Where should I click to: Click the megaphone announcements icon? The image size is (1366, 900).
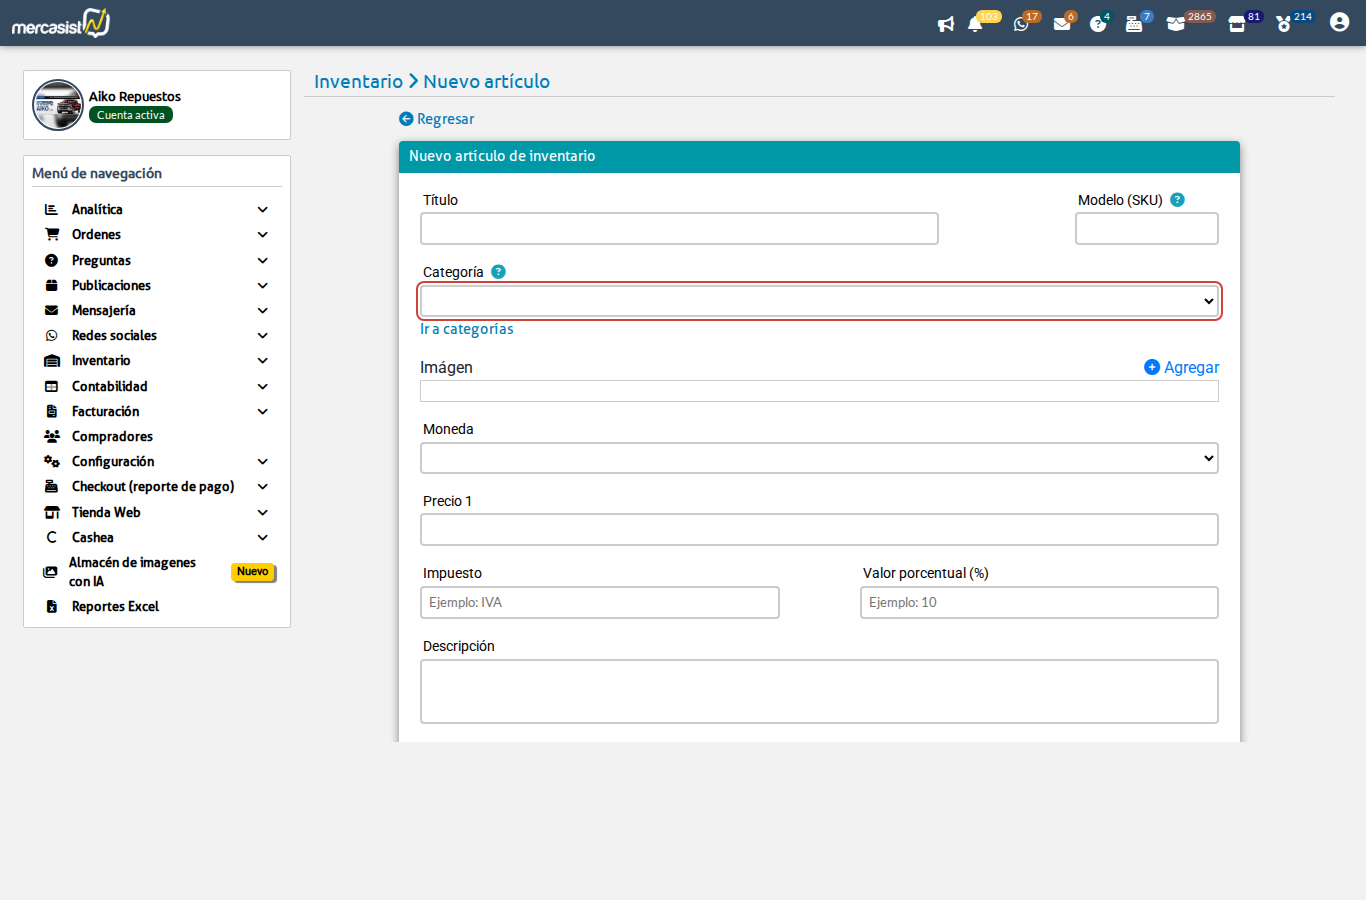[x=945, y=24]
